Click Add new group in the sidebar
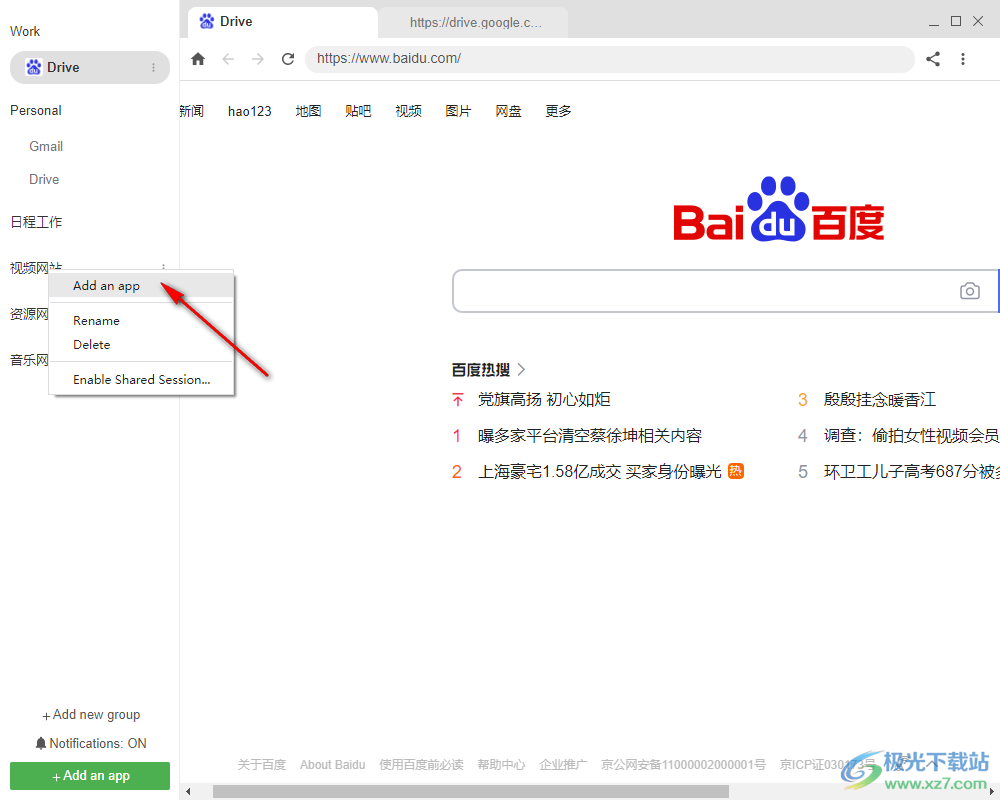This screenshot has height=800, width=1000. [91, 715]
